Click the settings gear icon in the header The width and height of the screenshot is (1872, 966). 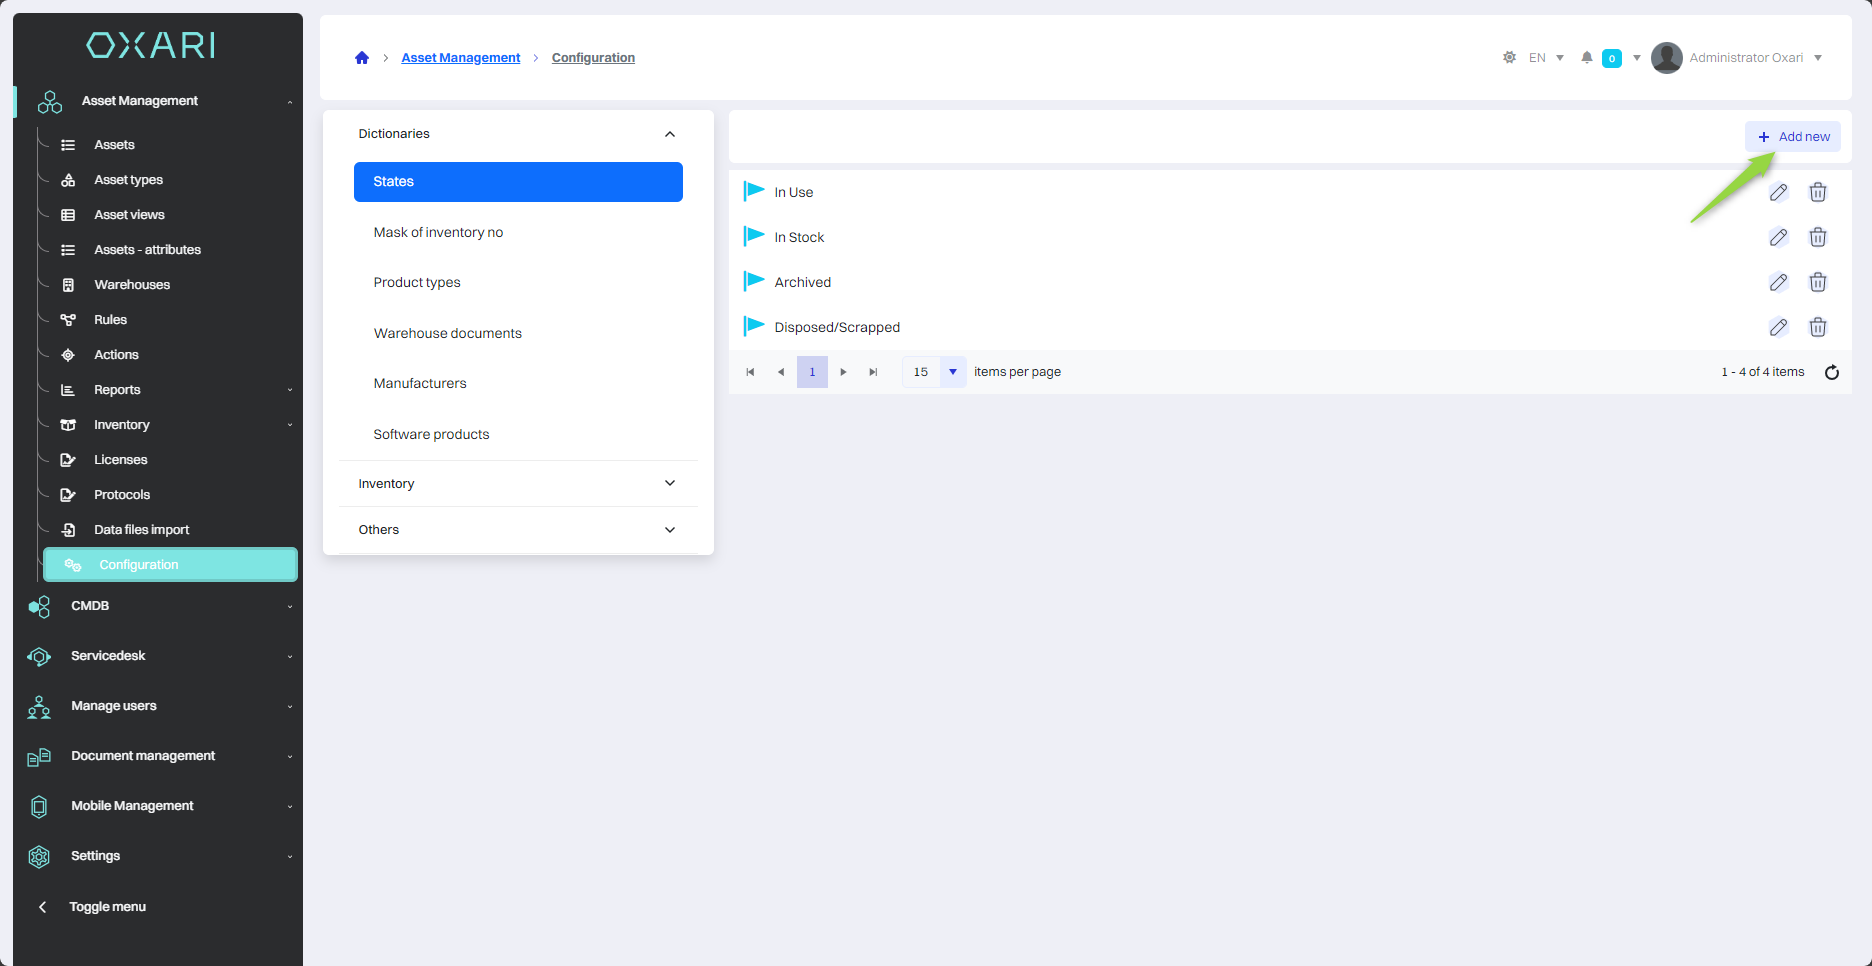tap(1509, 58)
